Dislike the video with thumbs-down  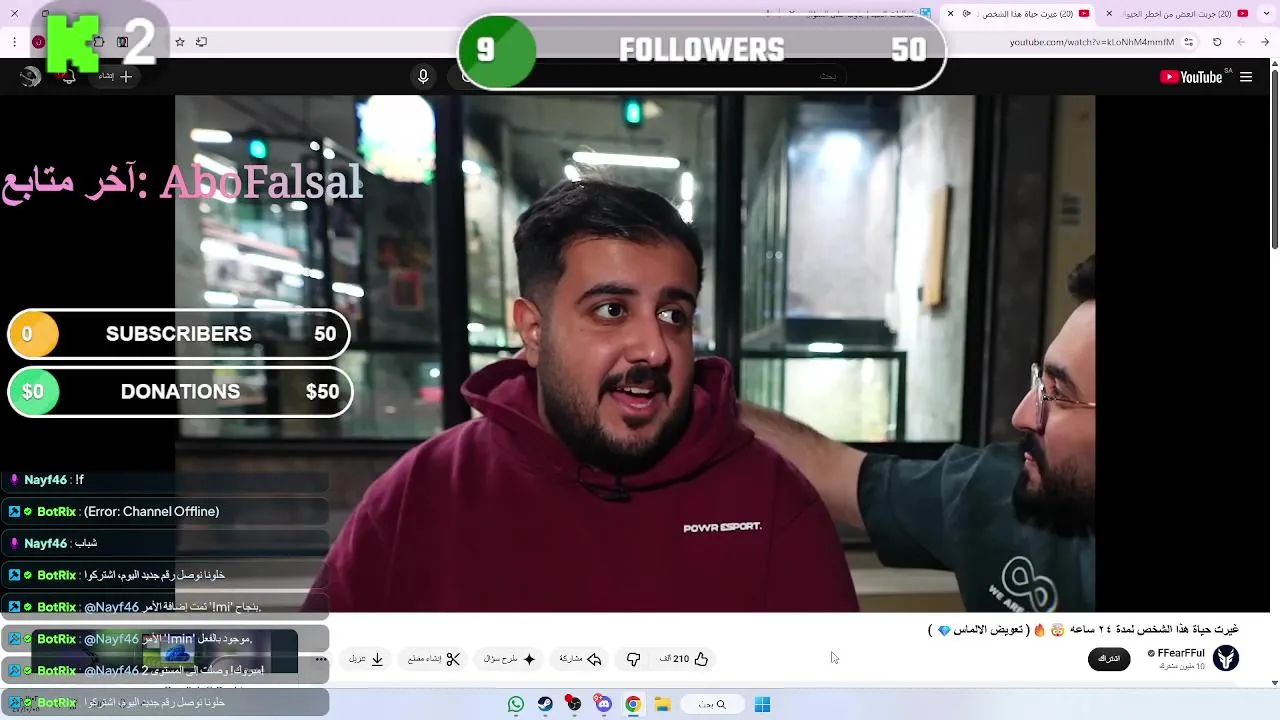pos(633,659)
